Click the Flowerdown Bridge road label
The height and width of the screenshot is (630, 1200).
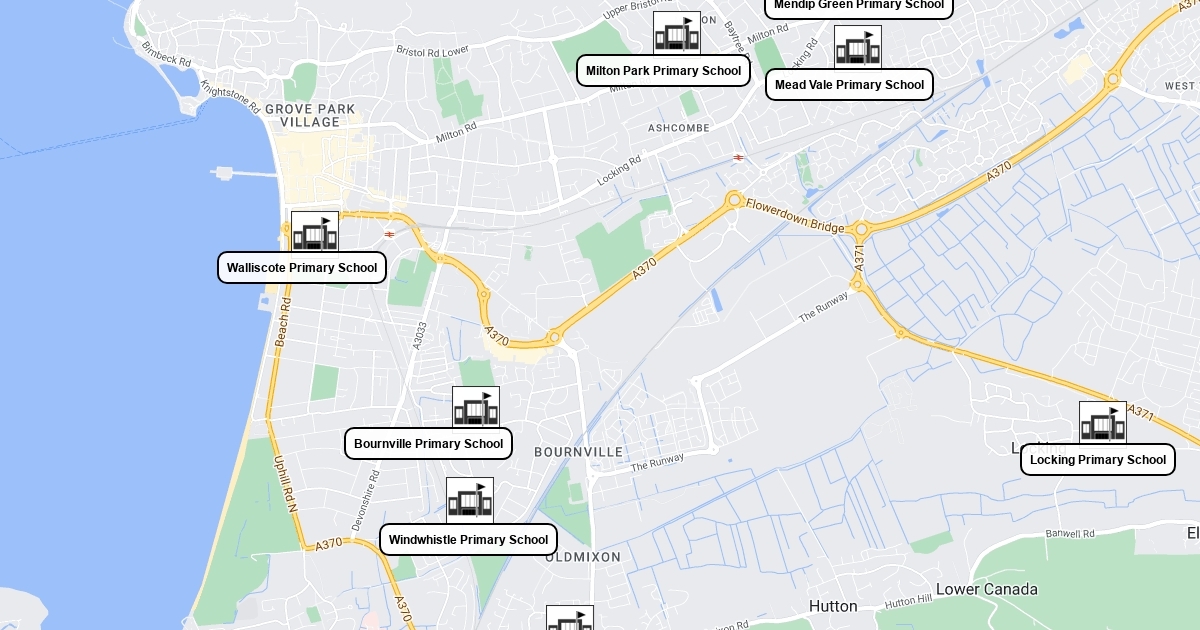(x=796, y=215)
